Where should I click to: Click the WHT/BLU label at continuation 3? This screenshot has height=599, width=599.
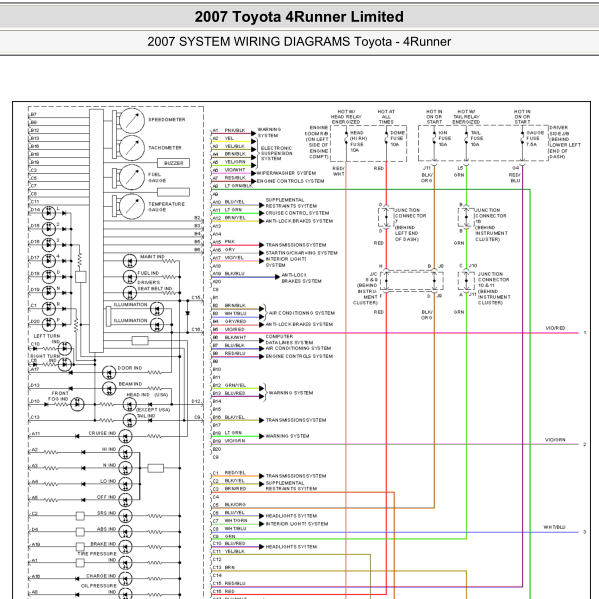[554, 527]
